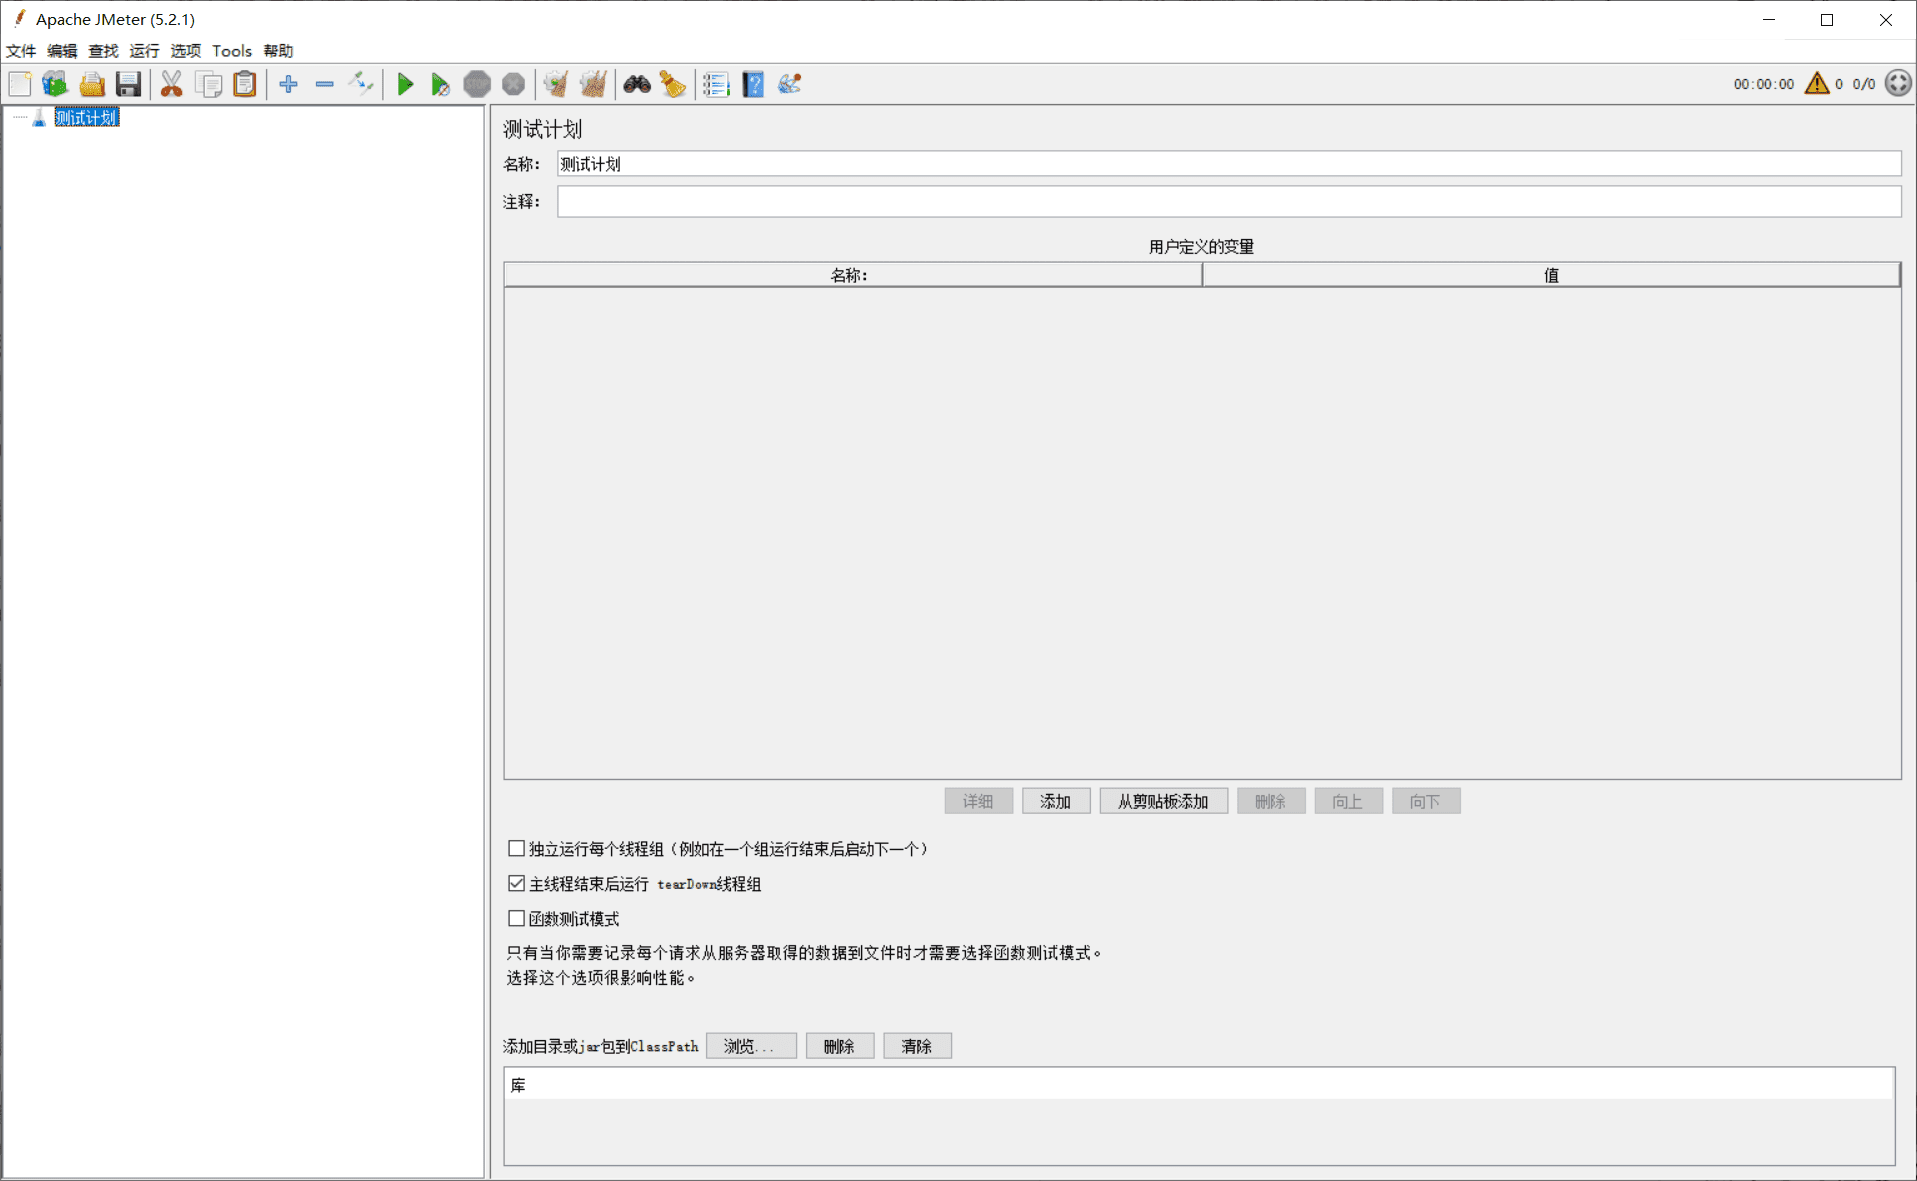1917x1181 pixels.
Task: Click the 名称 input field
Action: coord(1229,164)
